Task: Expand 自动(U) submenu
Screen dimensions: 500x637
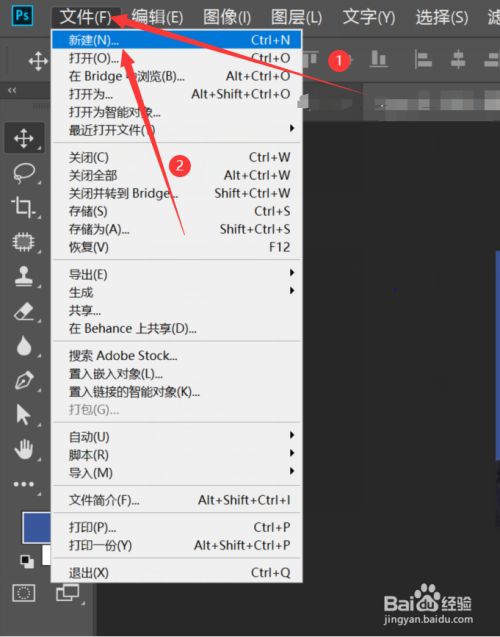Action: (177, 437)
